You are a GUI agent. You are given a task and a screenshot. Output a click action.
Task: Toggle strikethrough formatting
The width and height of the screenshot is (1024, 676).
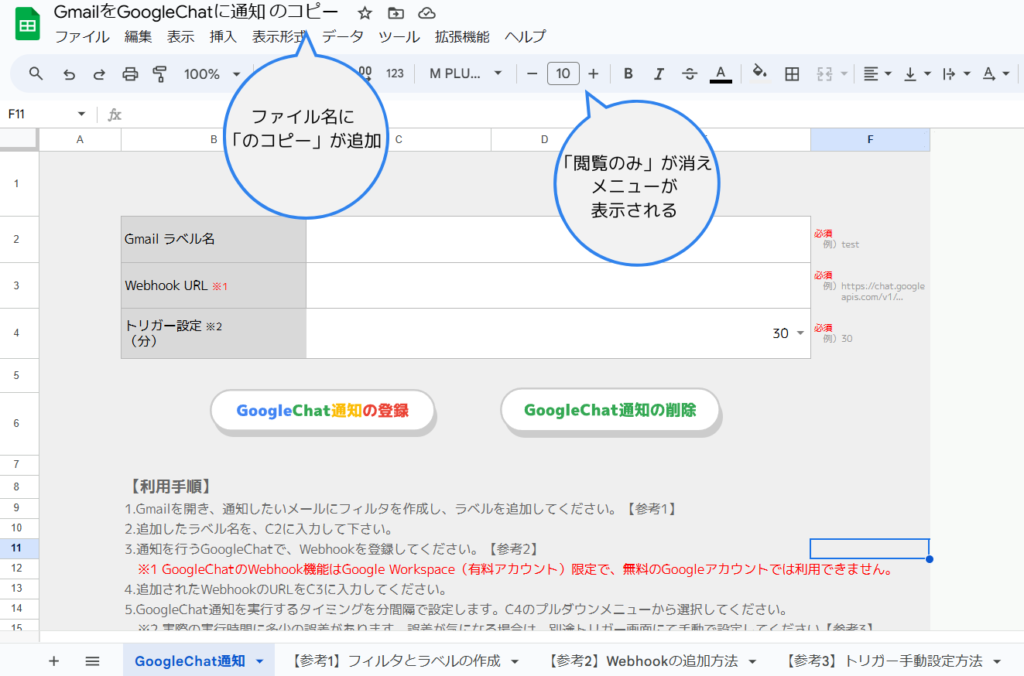tap(690, 74)
